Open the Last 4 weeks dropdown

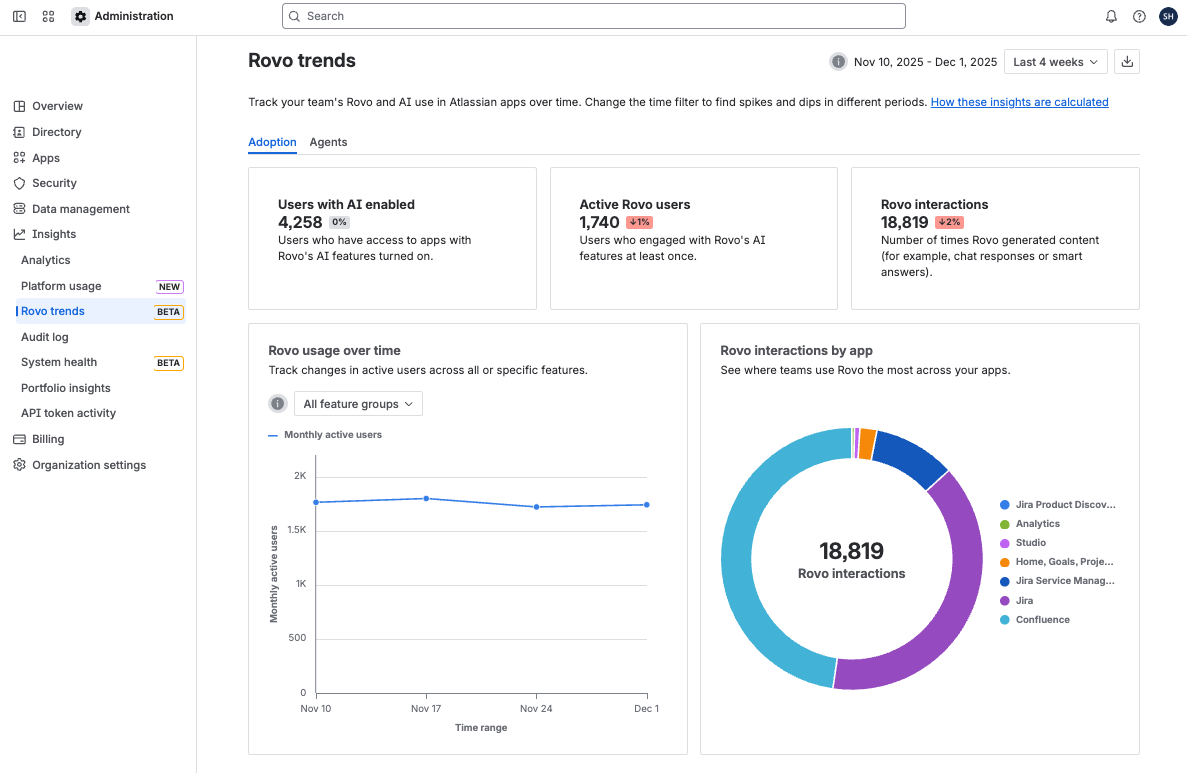coord(1055,61)
